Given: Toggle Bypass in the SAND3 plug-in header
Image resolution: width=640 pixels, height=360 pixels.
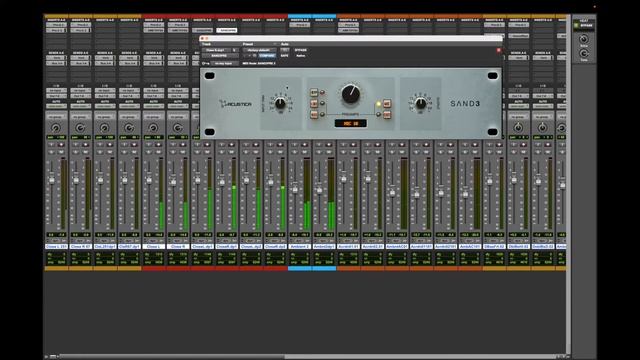Looking at the screenshot, I should [x=301, y=50].
